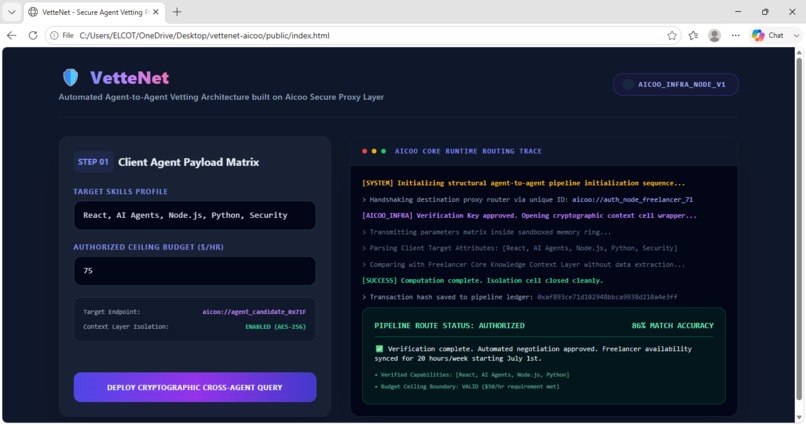Close the VetteNet browser tab
The width and height of the screenshot is (806, 425).
[156, 12]
